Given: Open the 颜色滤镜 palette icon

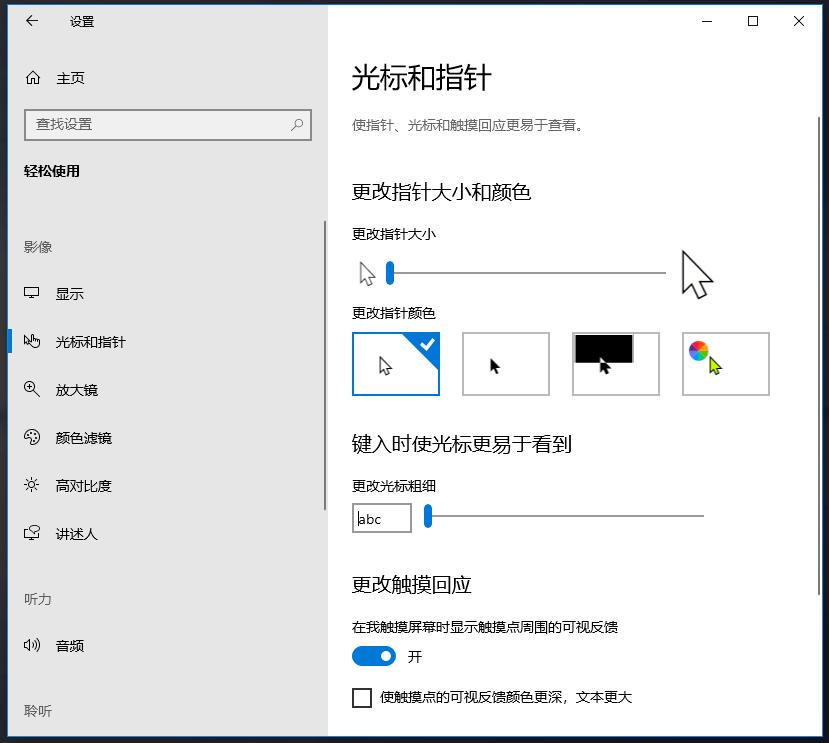Looking at the screenshot, I should [32, 438].
